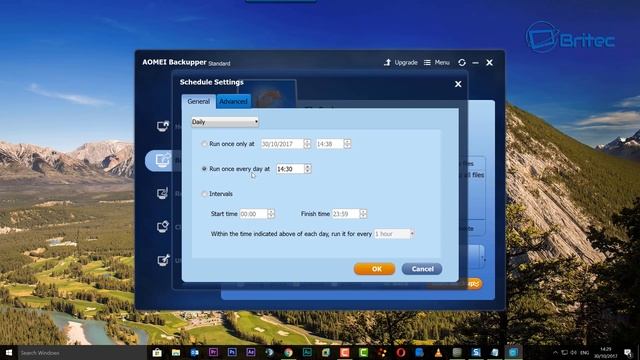Open Google Chrome from taskbar
The image size is (640, 360).
click(x=288, y=353)
